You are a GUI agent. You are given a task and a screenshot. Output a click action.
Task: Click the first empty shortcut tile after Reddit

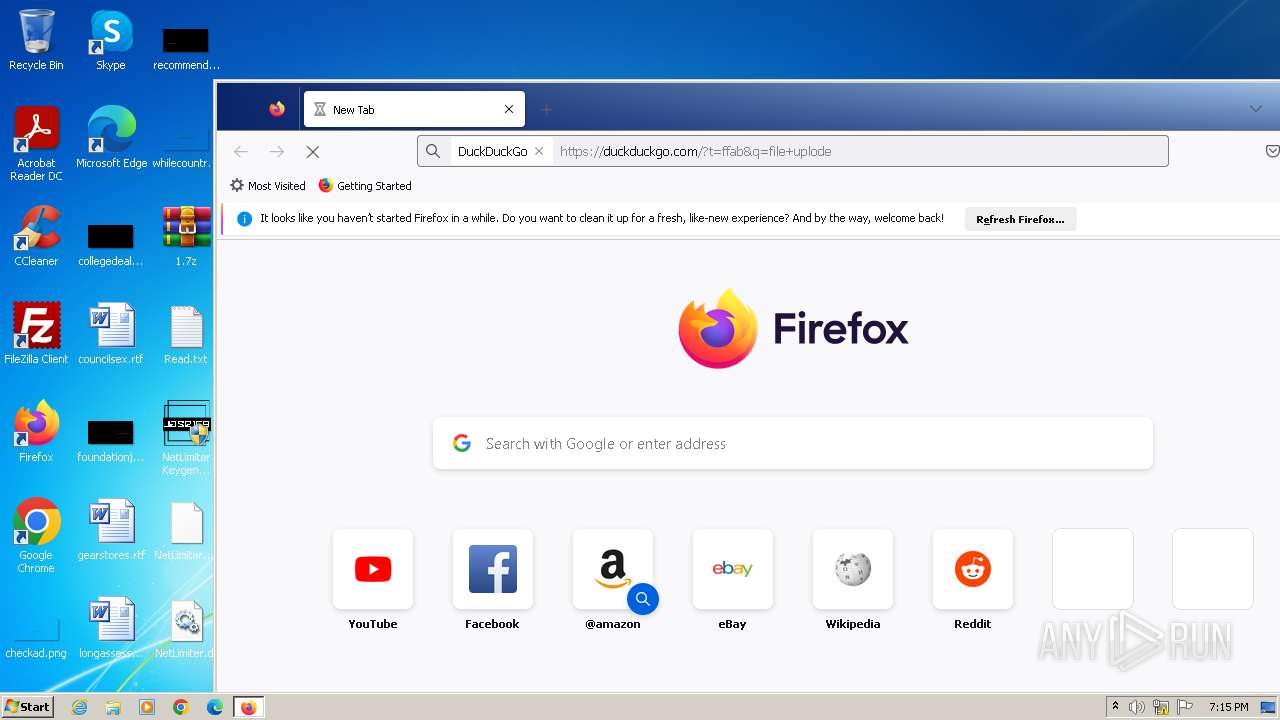(x=1093, y=569)
